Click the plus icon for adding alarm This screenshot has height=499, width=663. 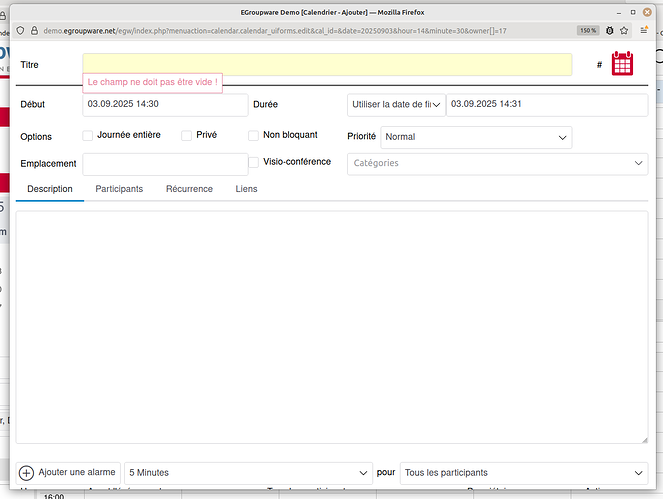(27, 473)
